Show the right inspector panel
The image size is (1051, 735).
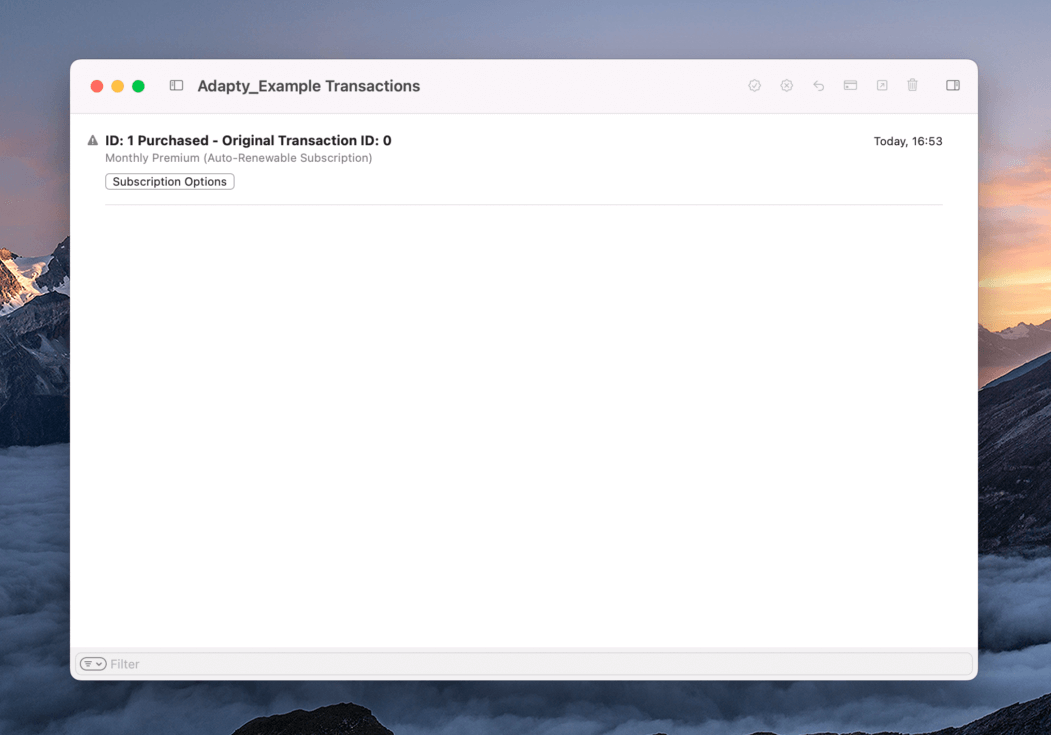[952, 86]
